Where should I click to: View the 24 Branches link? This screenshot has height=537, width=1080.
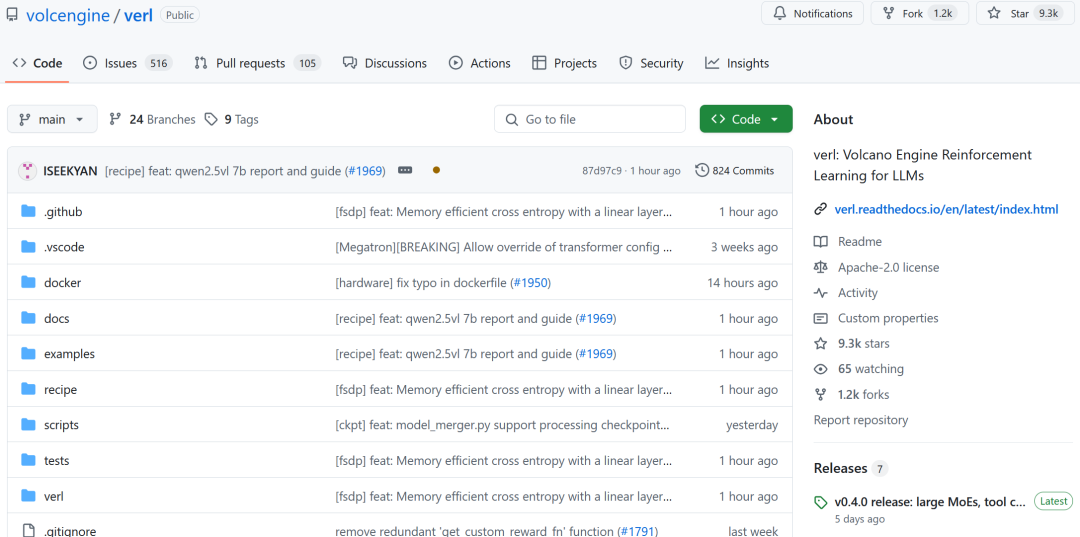coord(152,119)
